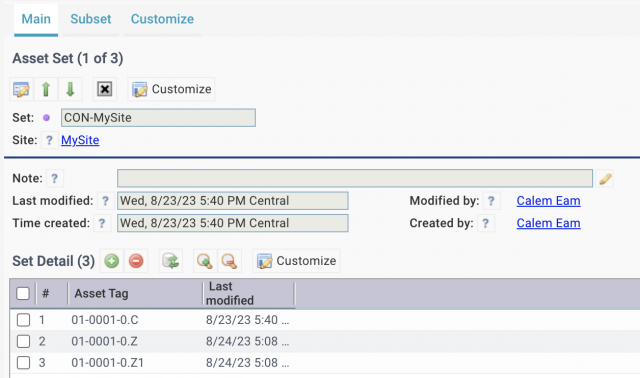The width and height of the screenshot is (640, 378).
Task: Check the row for 01-0001-0.Z1
Action: point(23,362)
